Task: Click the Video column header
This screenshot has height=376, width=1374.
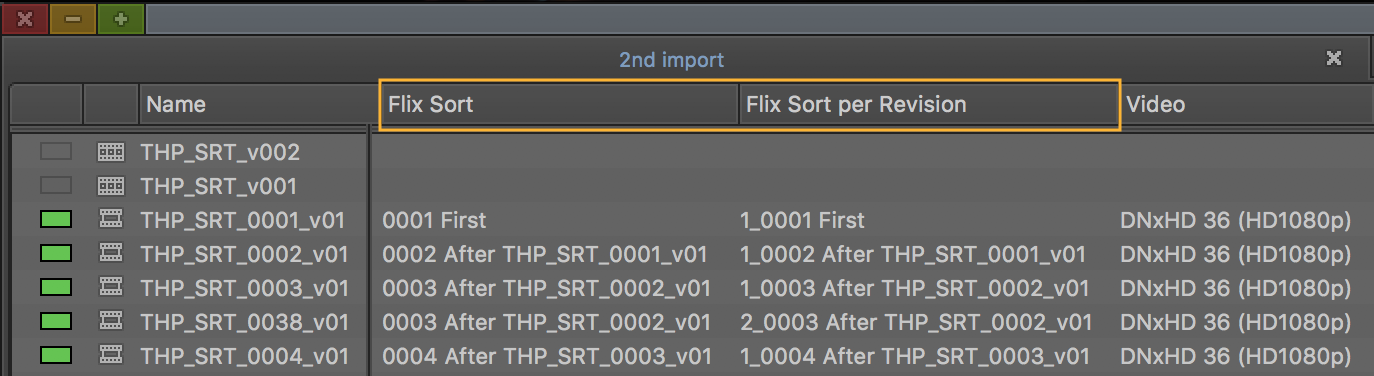Action: [1246, 104]
